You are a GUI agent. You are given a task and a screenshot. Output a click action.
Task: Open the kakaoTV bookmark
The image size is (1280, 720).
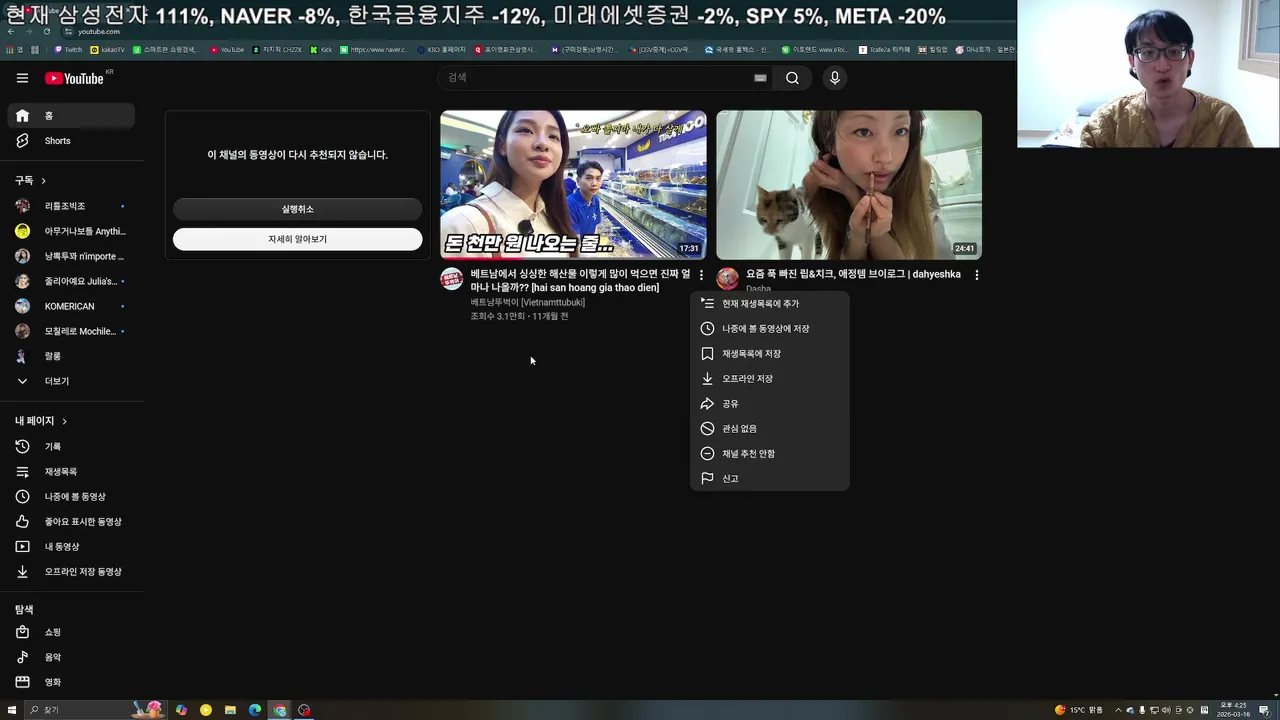pos(108,49)
